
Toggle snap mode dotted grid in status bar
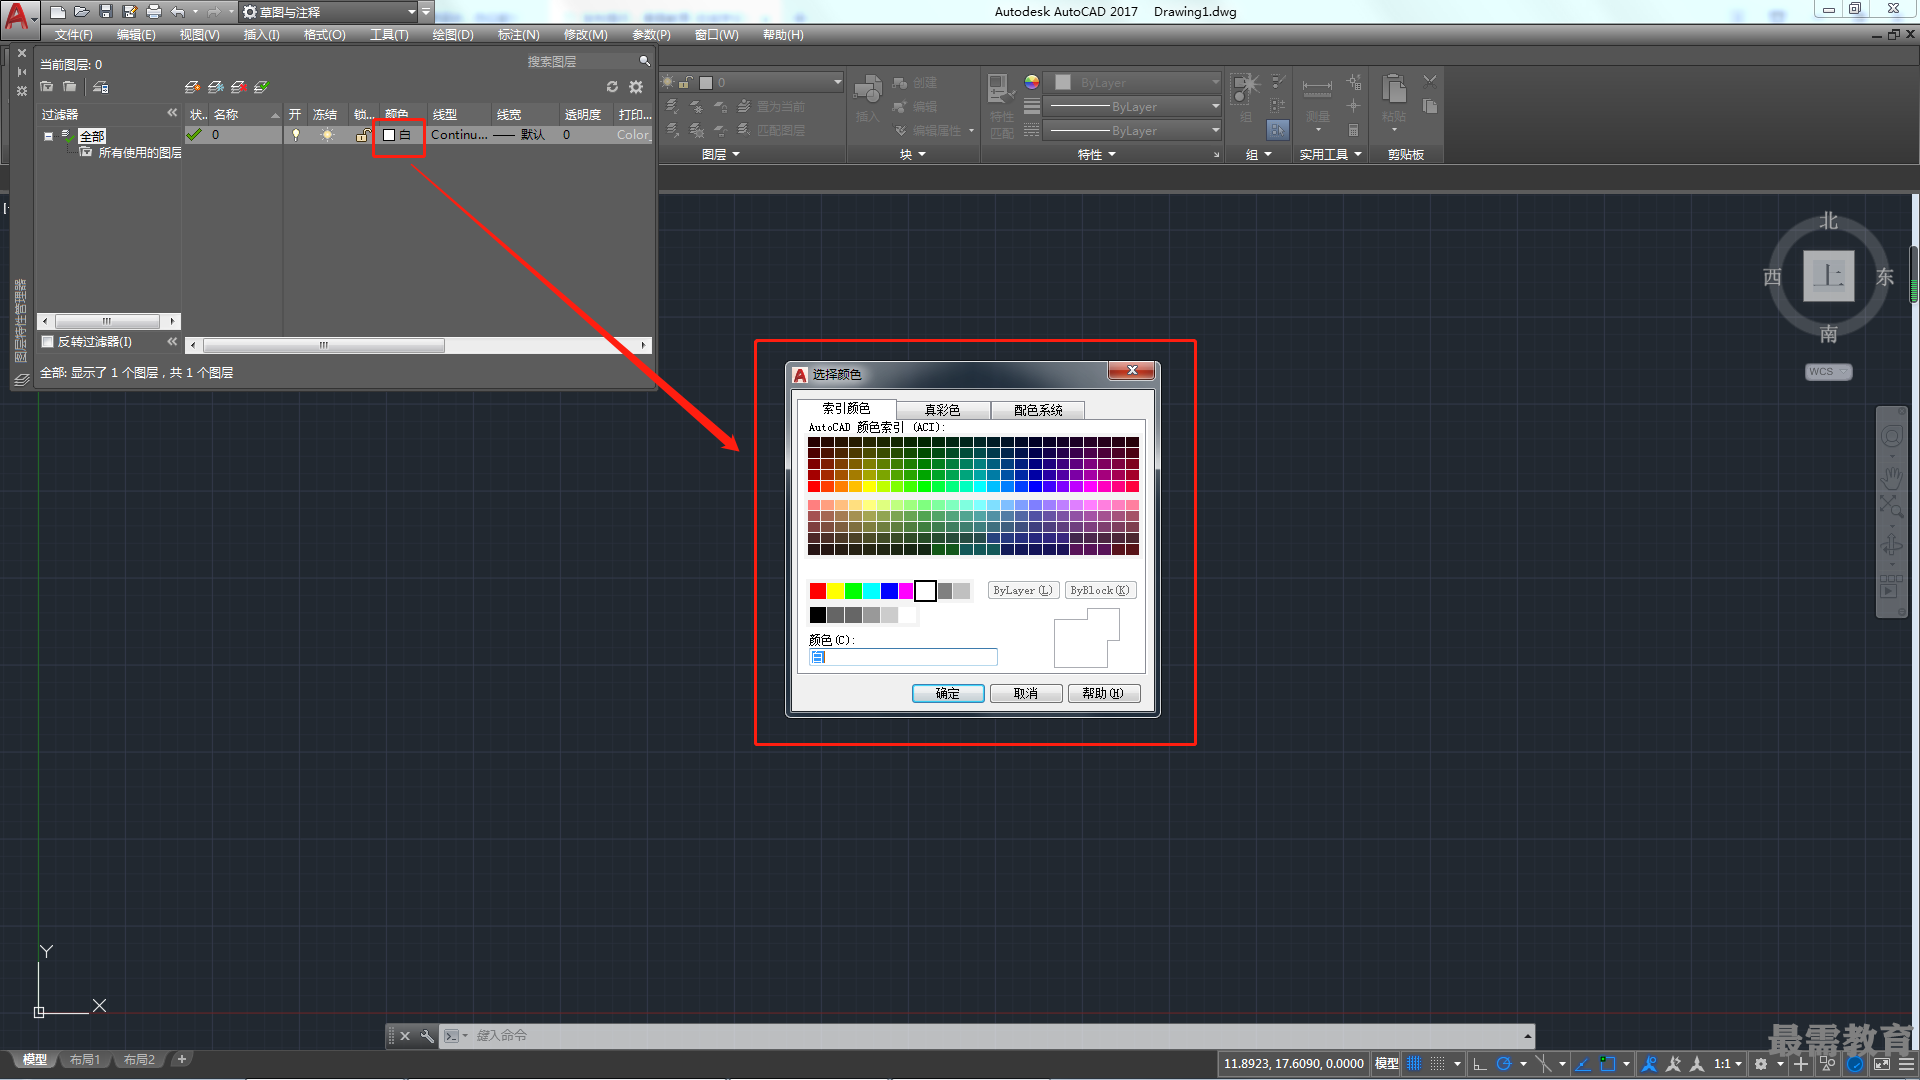coord(1438,1064)
